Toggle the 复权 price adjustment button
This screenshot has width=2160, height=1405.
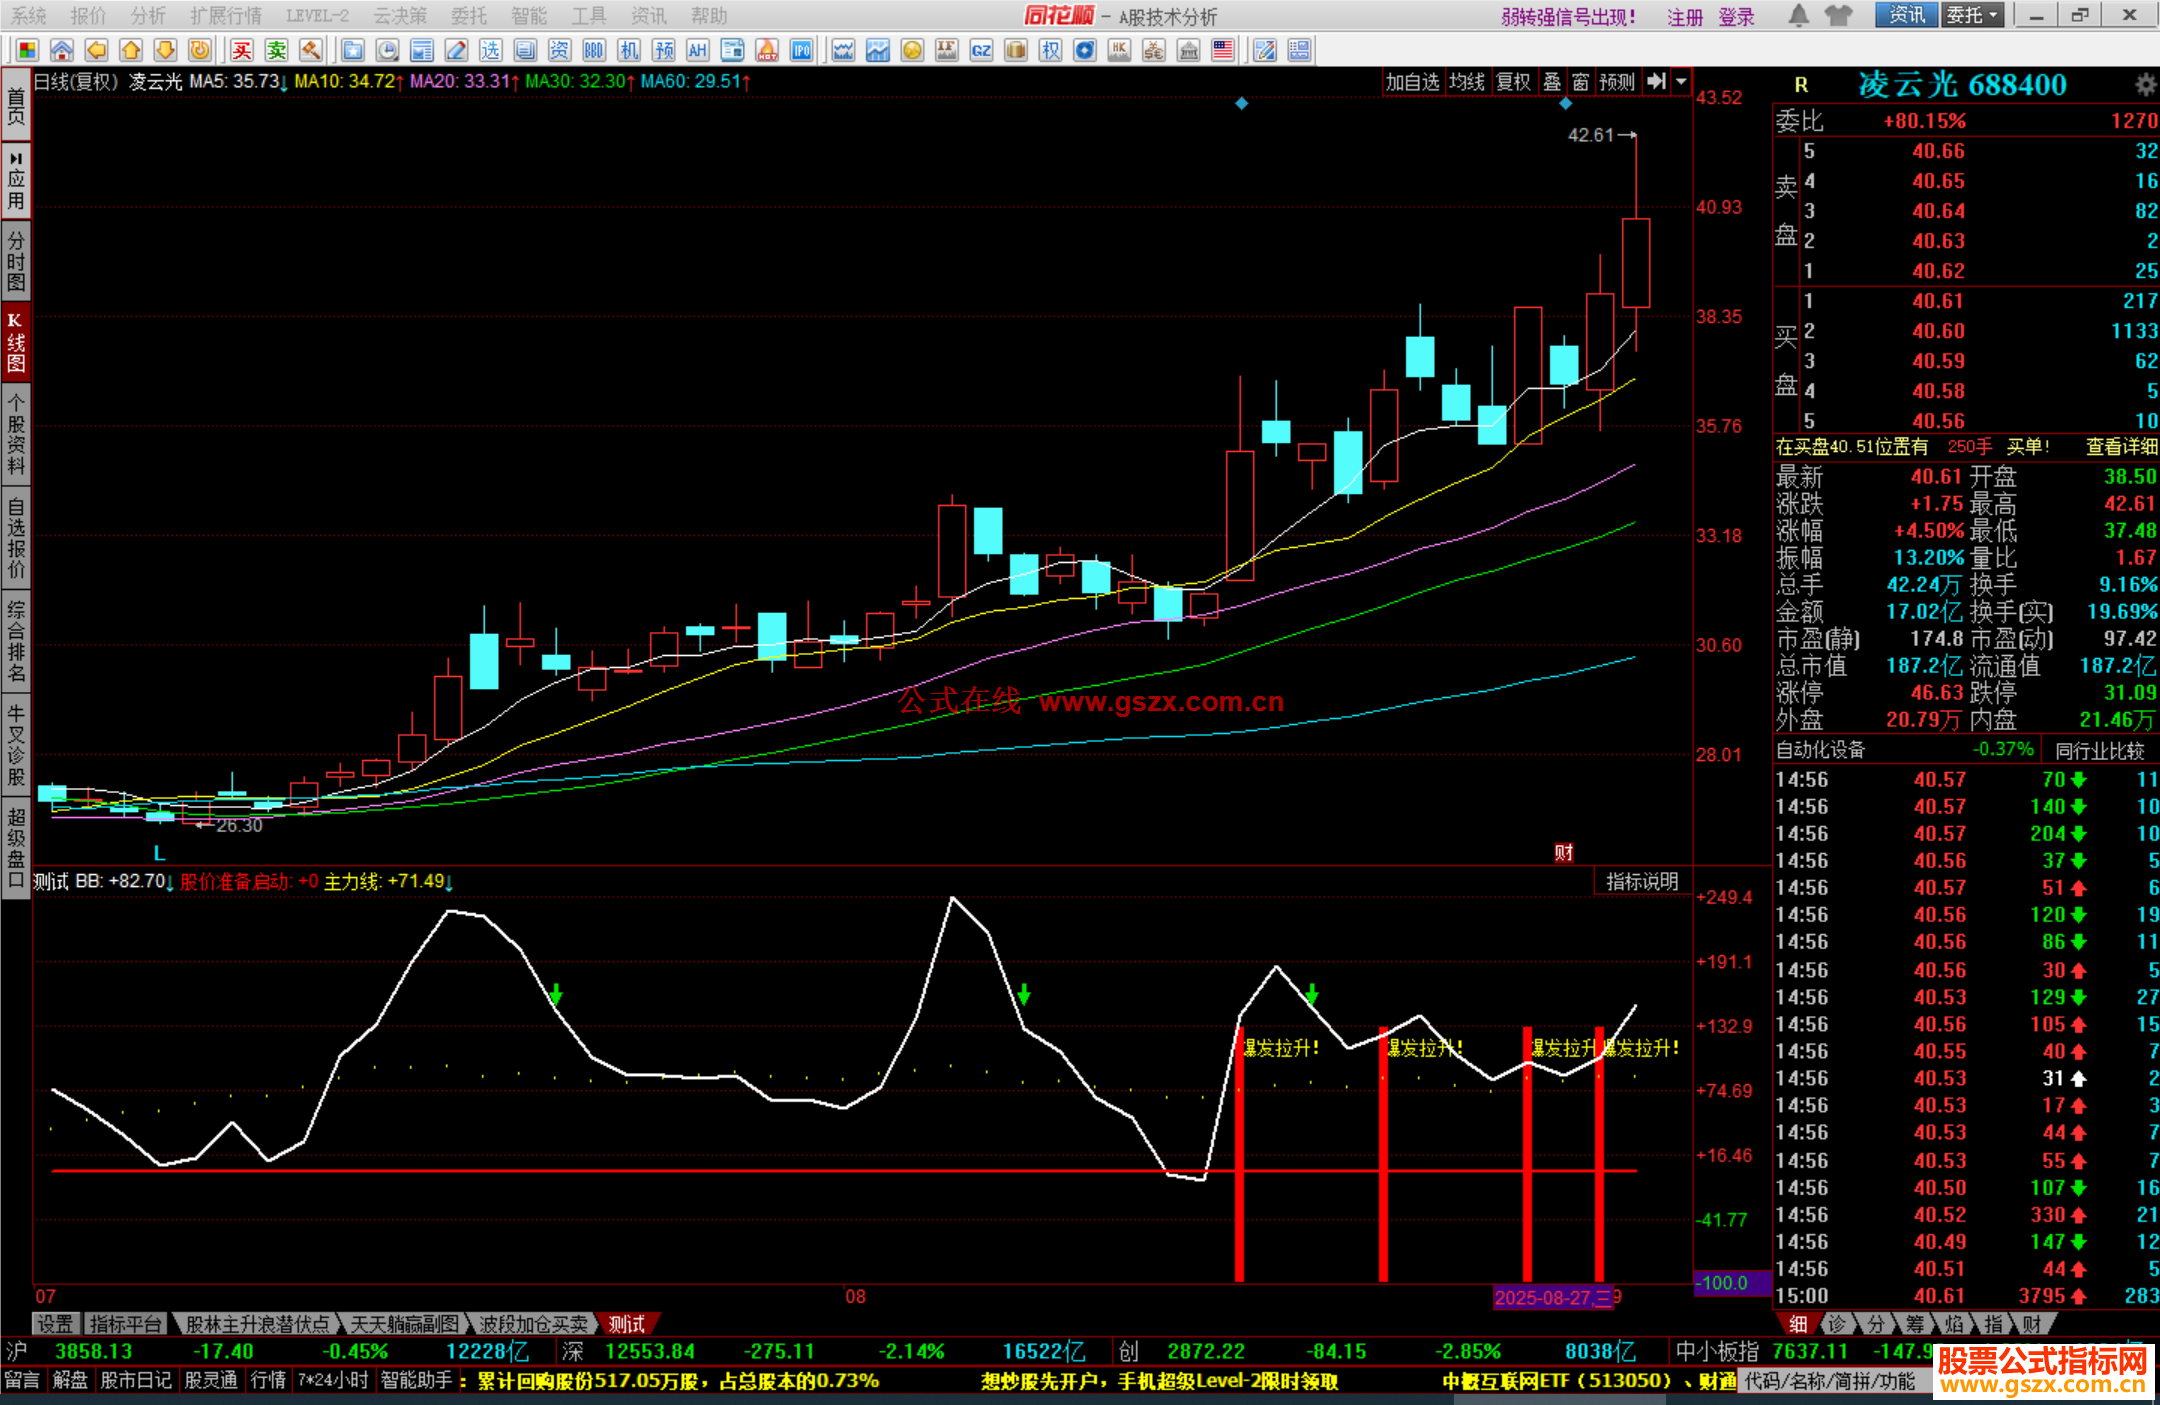[1512, 82]
